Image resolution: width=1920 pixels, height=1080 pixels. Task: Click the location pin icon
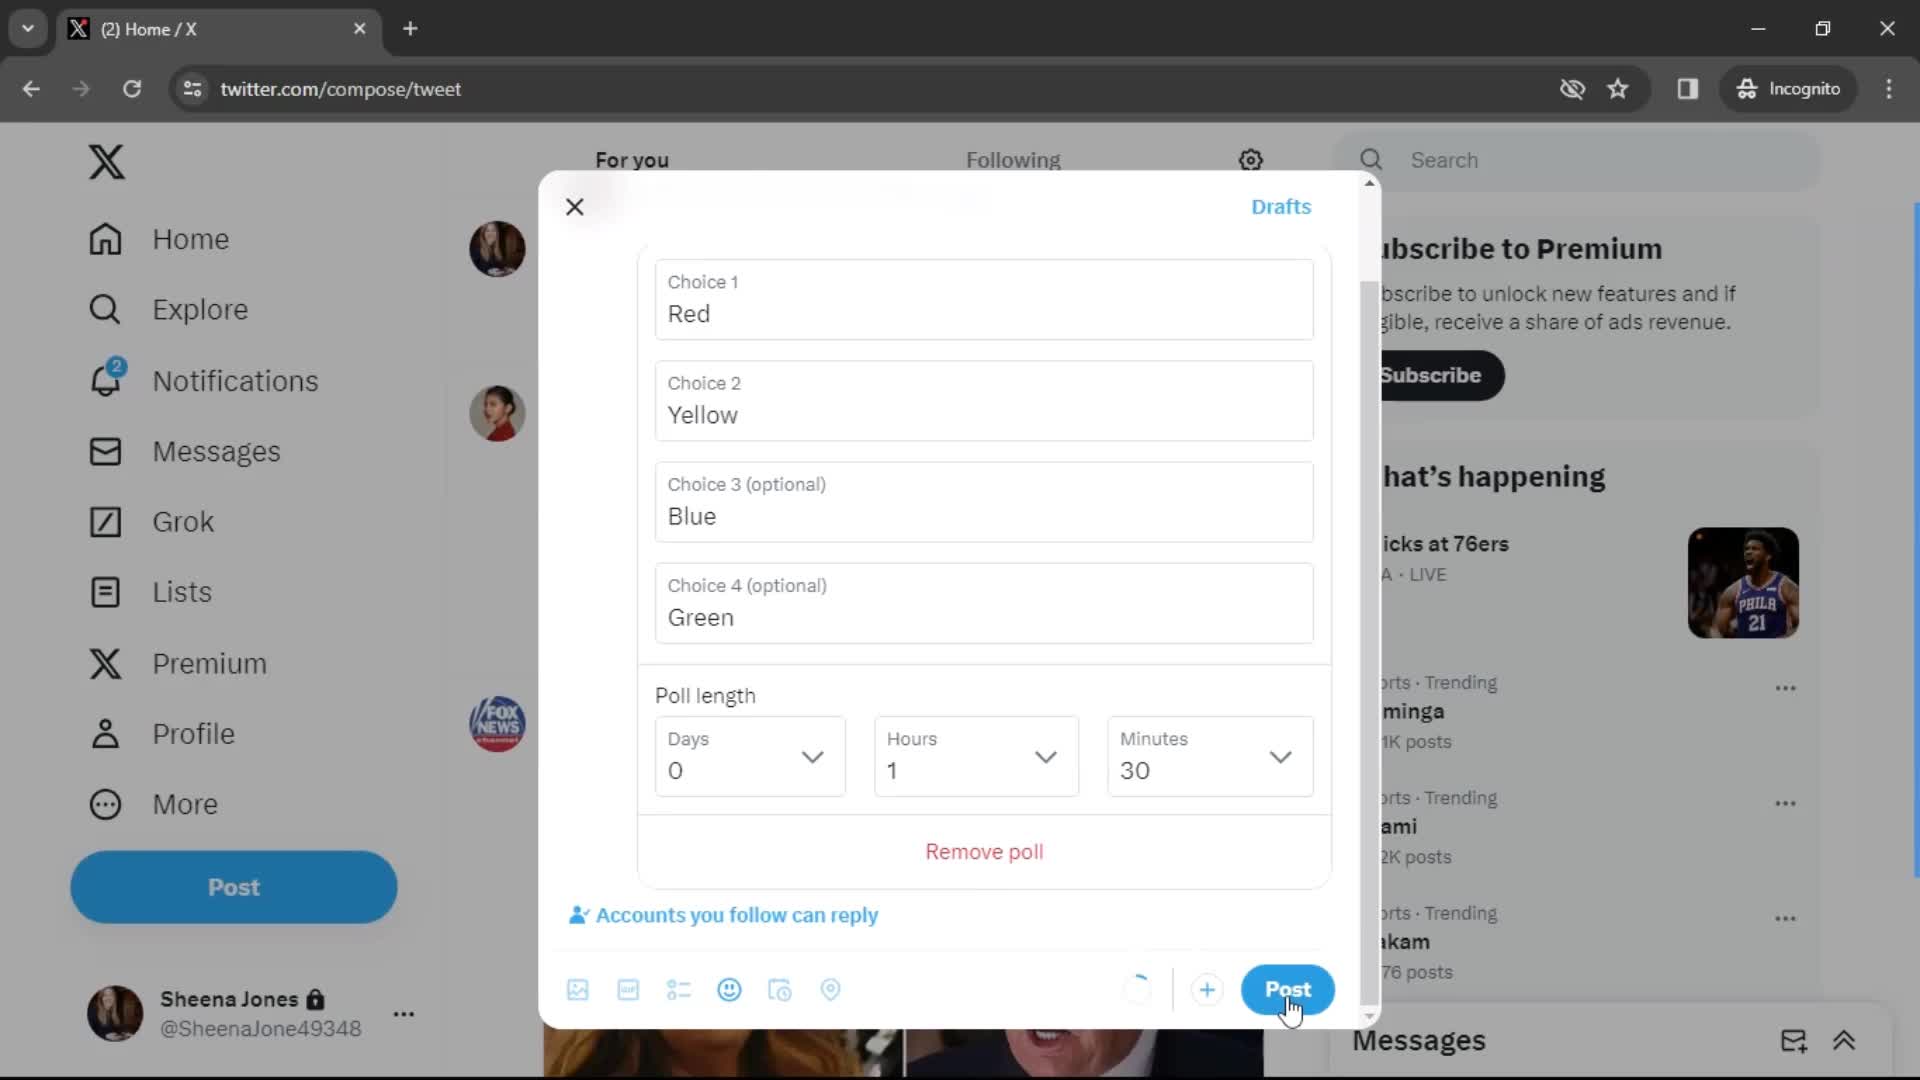pos(831,989)
